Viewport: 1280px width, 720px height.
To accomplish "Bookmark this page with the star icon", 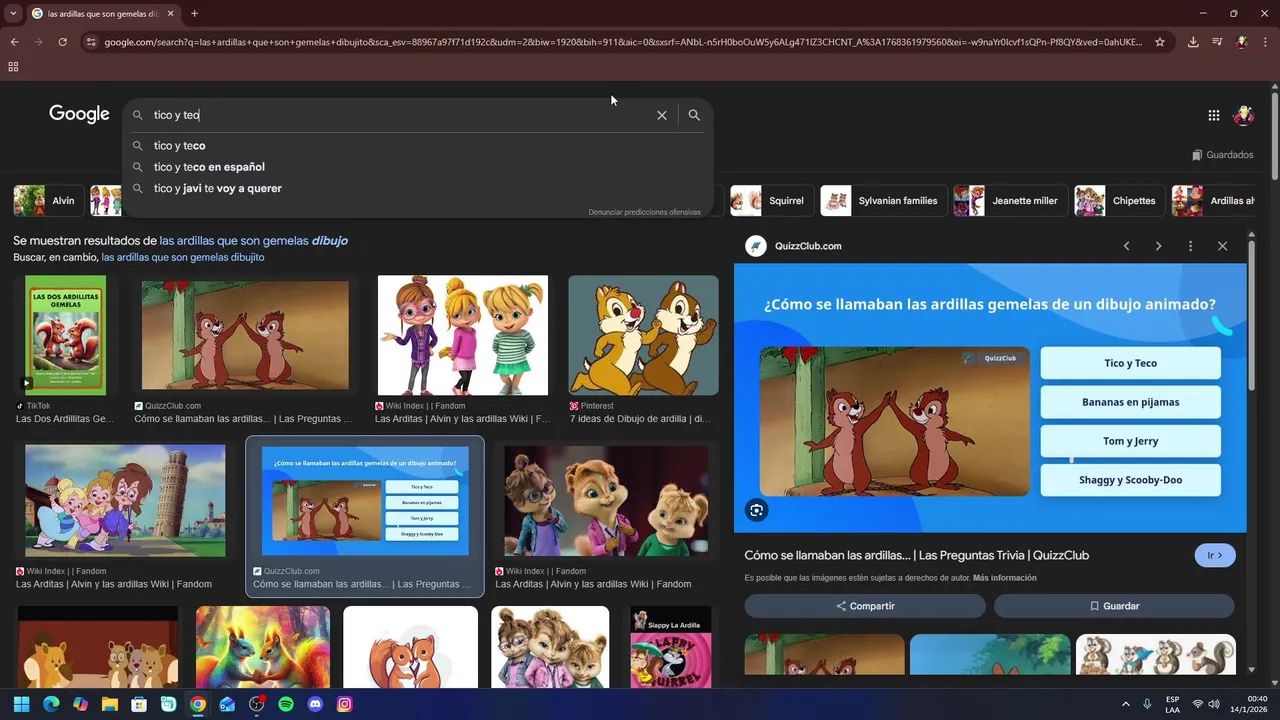I will [1160, 42].
